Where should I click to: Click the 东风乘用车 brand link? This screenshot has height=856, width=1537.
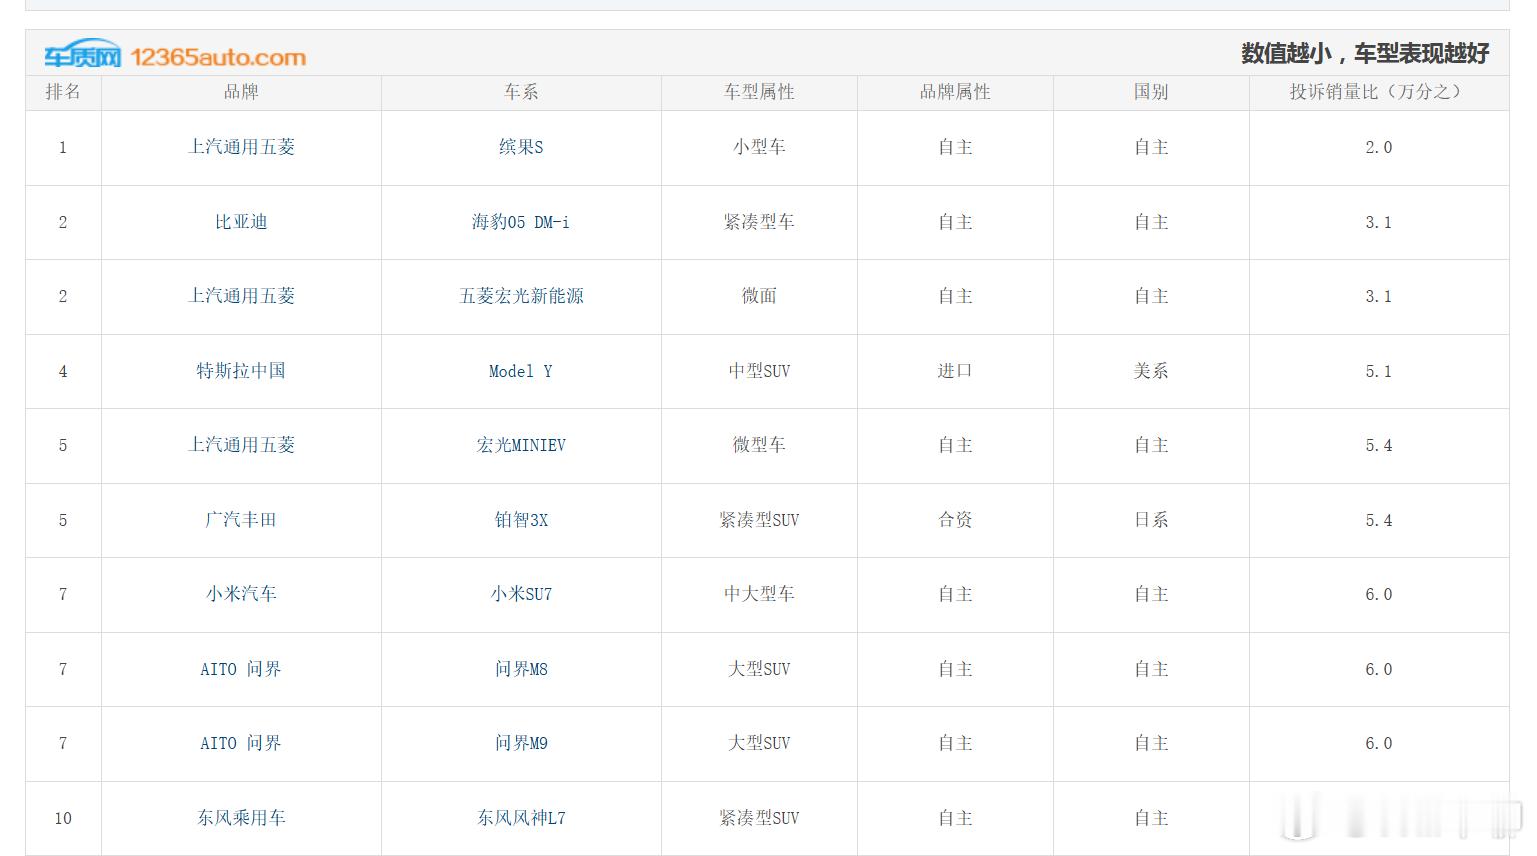pos(241,818)
